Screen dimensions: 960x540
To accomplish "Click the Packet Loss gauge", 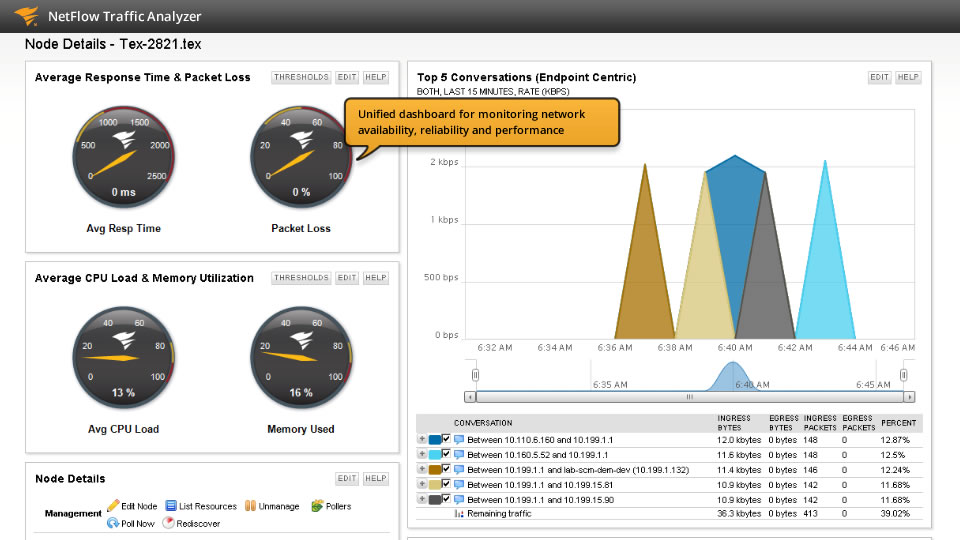I will 301,157.
